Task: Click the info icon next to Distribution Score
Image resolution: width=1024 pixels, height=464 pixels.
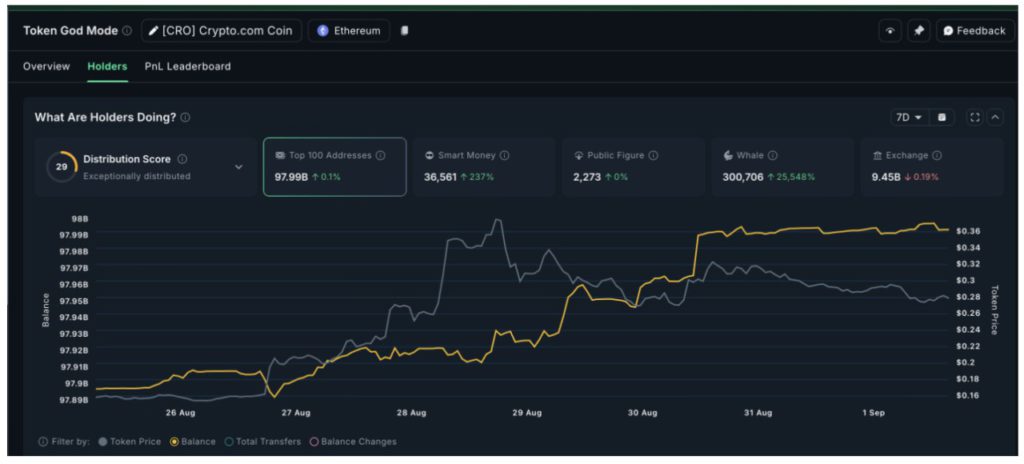Action: coord(182,159)
